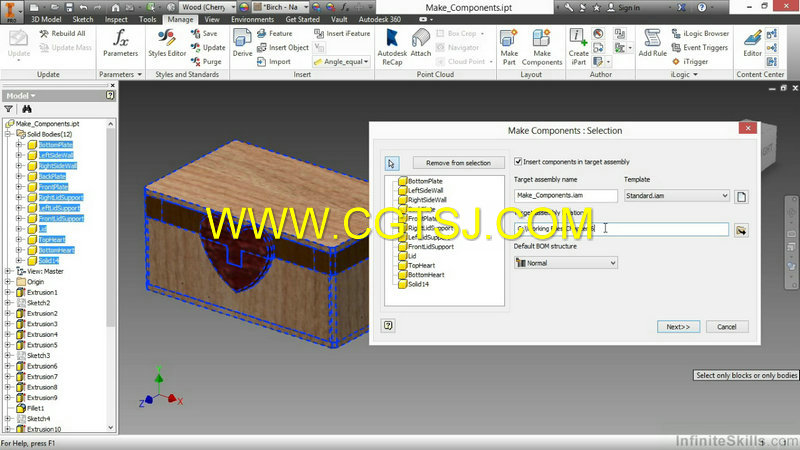
Task: Click Update styles button
Action: [208, 47]
